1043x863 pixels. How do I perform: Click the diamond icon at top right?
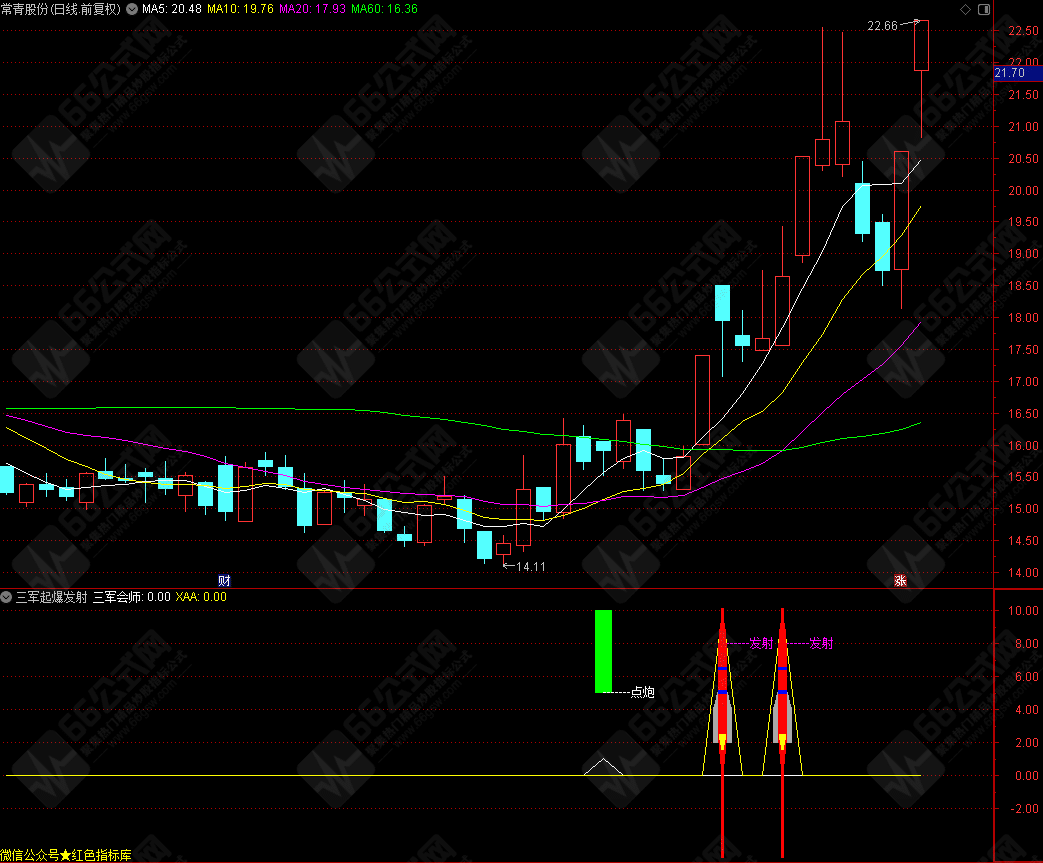(965, 9)
